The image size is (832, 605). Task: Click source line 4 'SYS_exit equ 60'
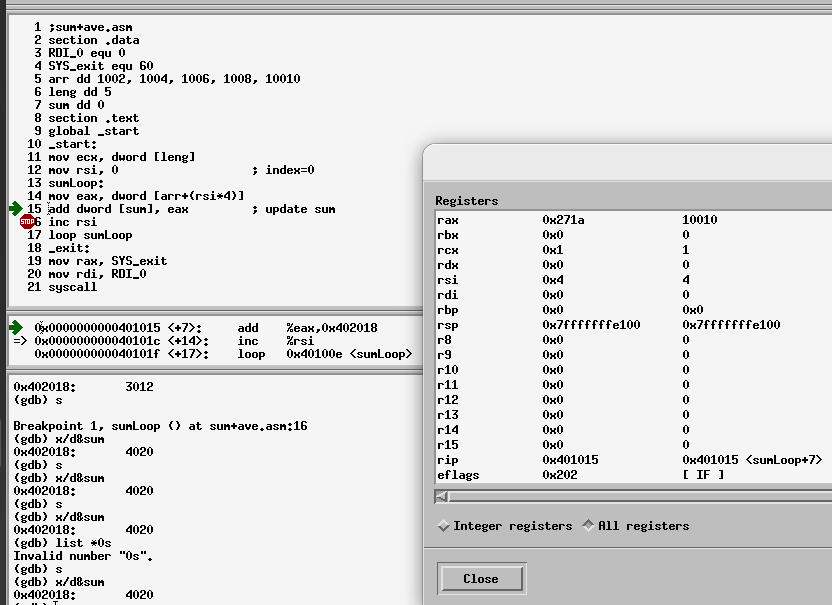pyautogui.click(x=100, y=66)
